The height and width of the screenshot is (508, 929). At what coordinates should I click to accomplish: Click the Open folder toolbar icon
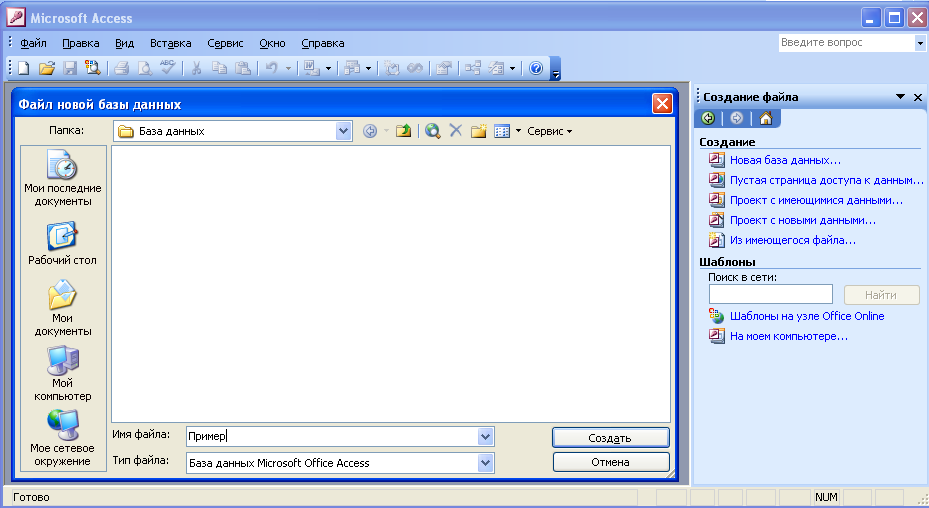click(x=47, y=69)
